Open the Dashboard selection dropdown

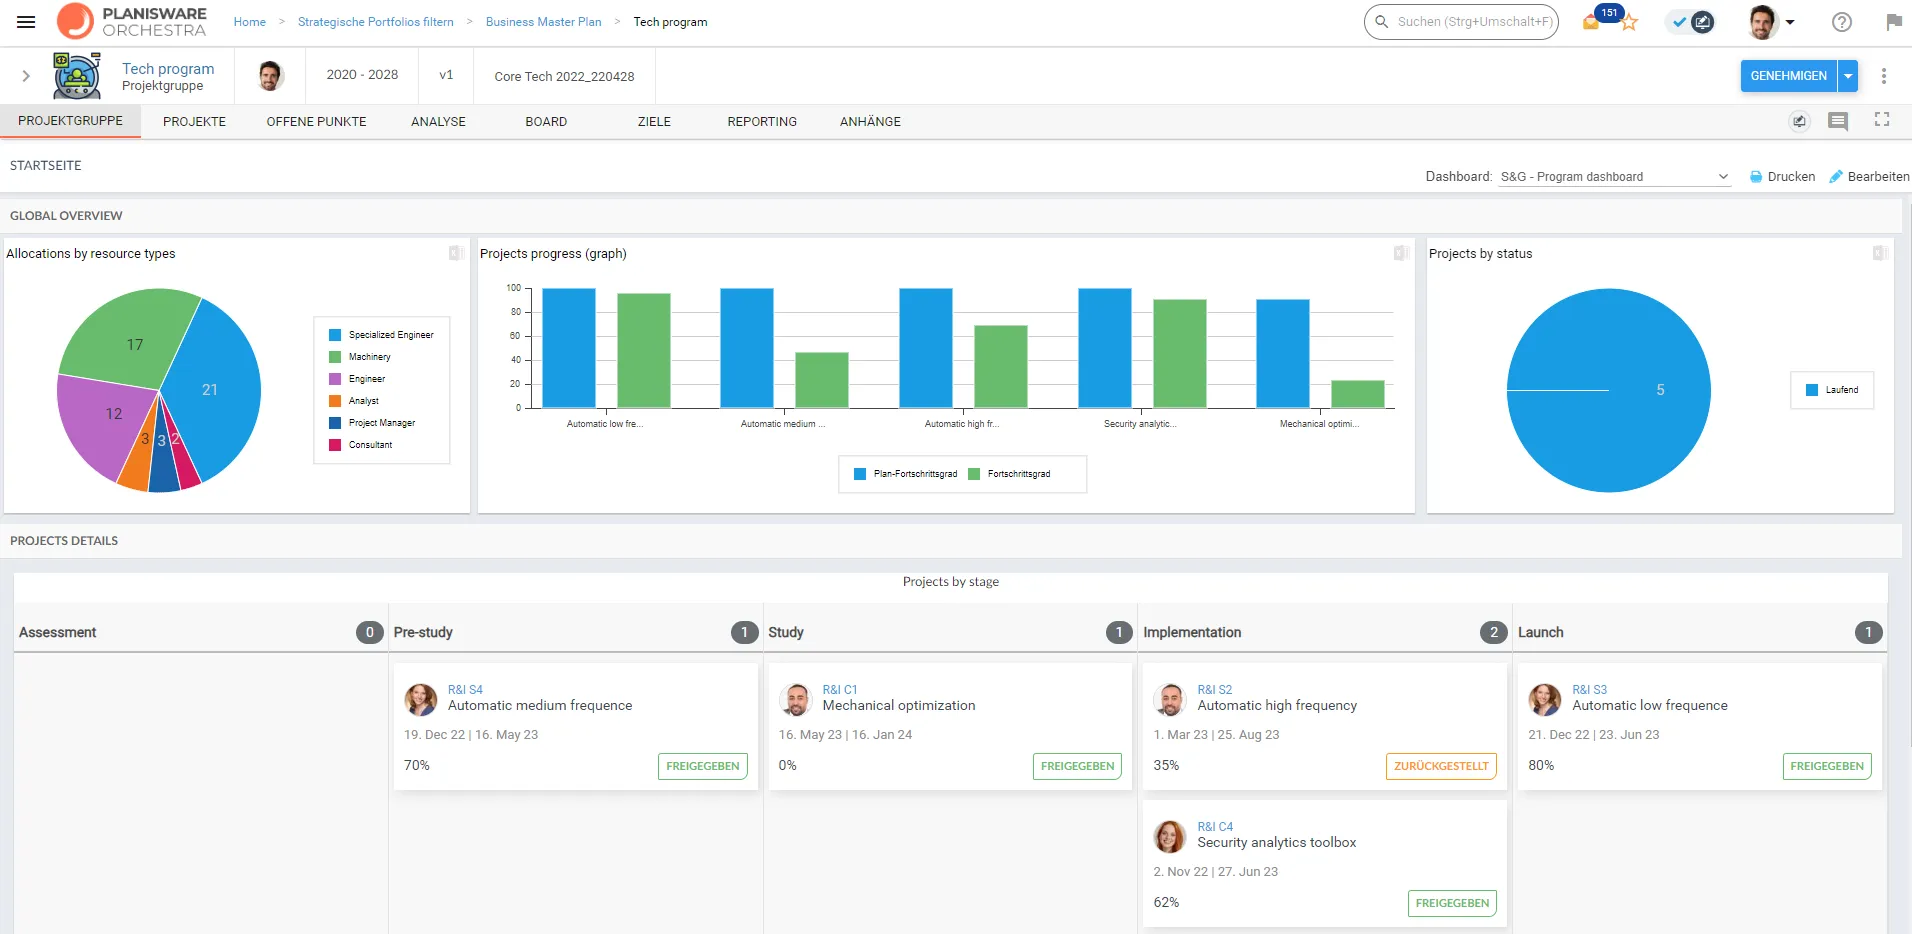tap(1614, 177)
